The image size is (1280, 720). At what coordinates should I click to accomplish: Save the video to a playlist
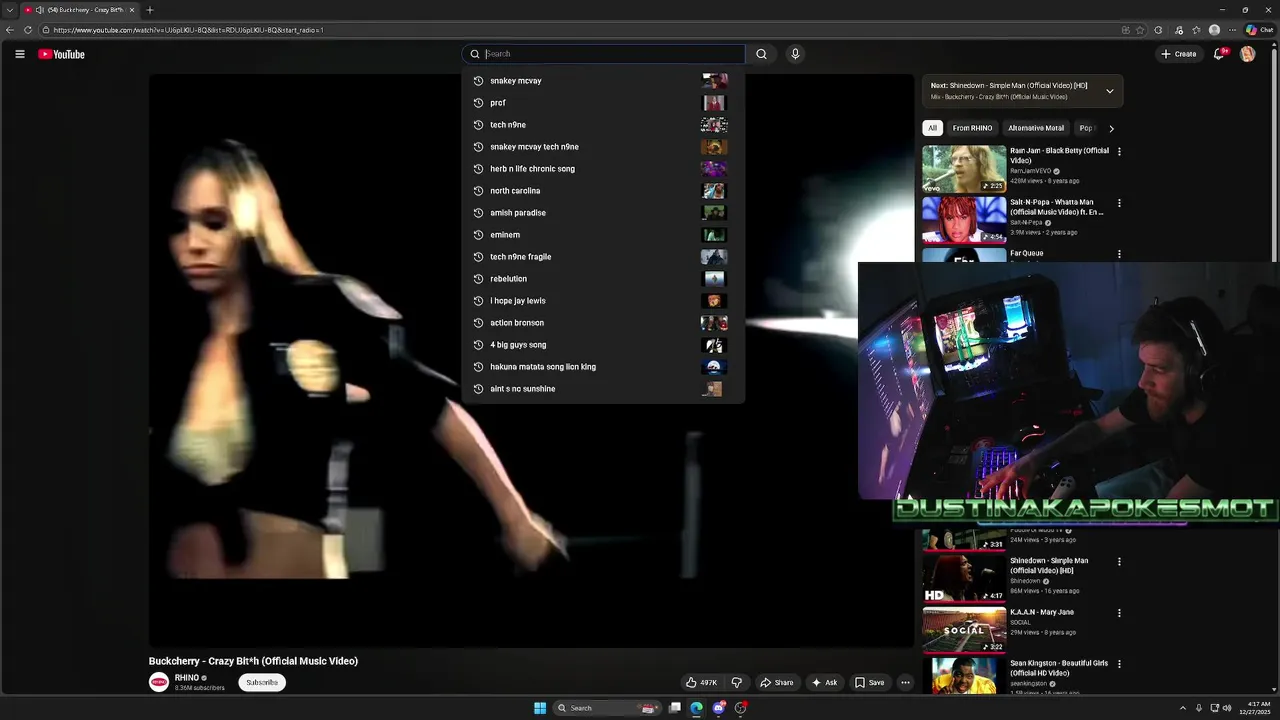point(869,682)
